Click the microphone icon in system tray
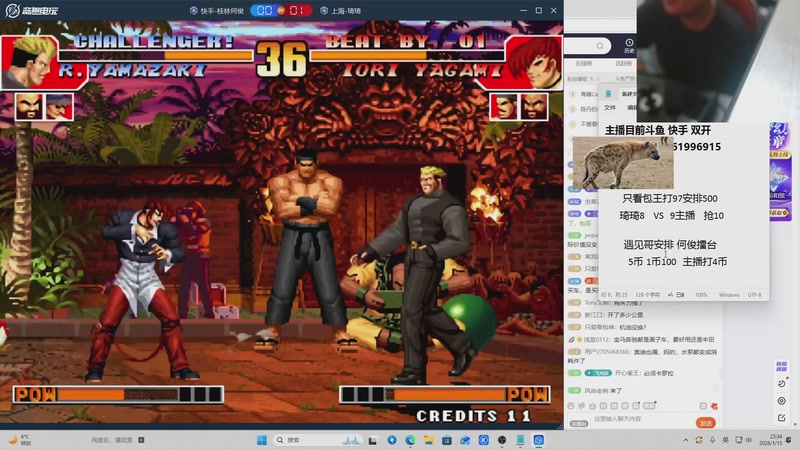 (x=712, y=440)
